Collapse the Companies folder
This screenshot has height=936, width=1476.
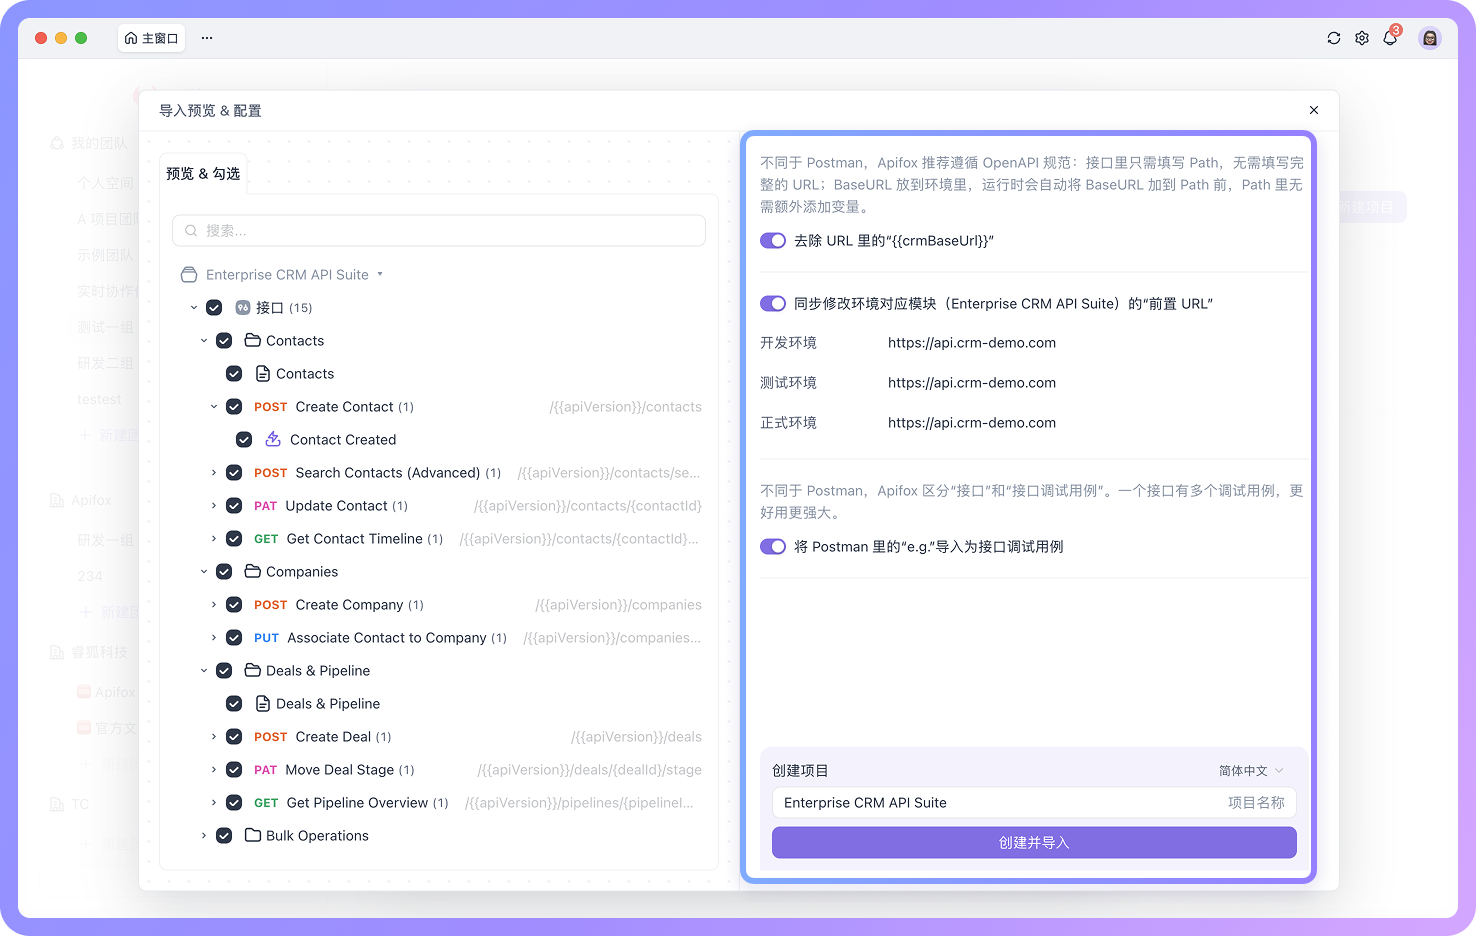204,571
